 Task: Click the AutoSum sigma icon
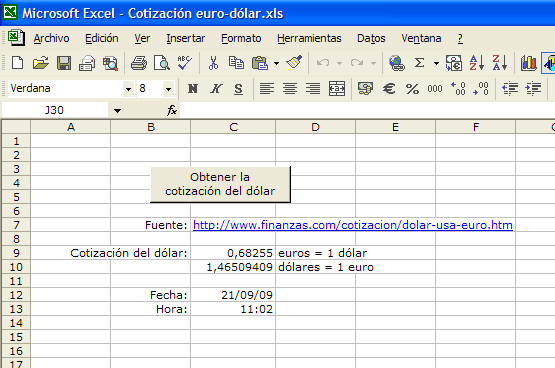point(419,63)
